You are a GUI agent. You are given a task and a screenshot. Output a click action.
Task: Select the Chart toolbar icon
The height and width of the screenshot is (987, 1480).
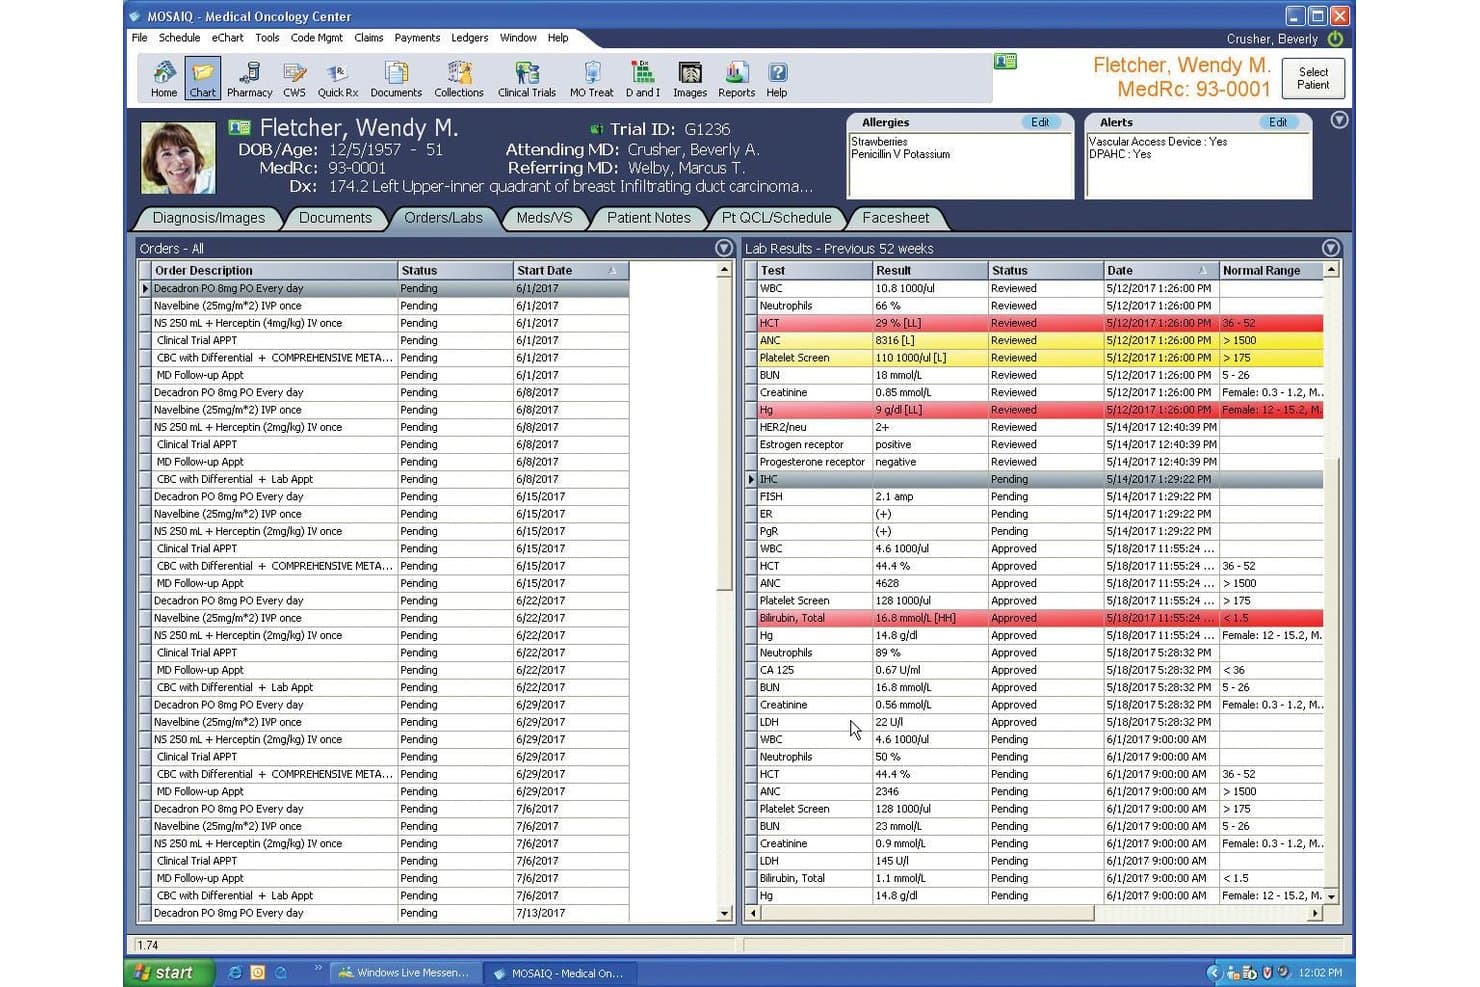point(202,79)
